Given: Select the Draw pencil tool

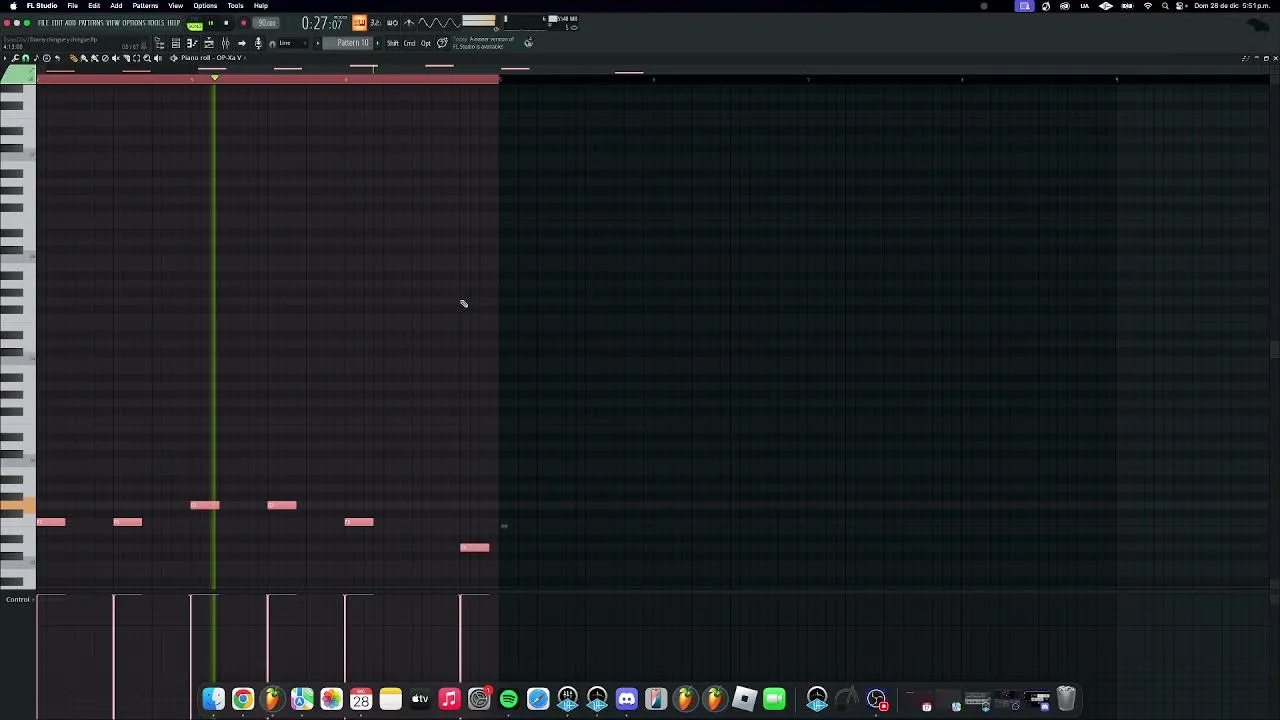Looking at the screenshot, I should click(73, 58).
